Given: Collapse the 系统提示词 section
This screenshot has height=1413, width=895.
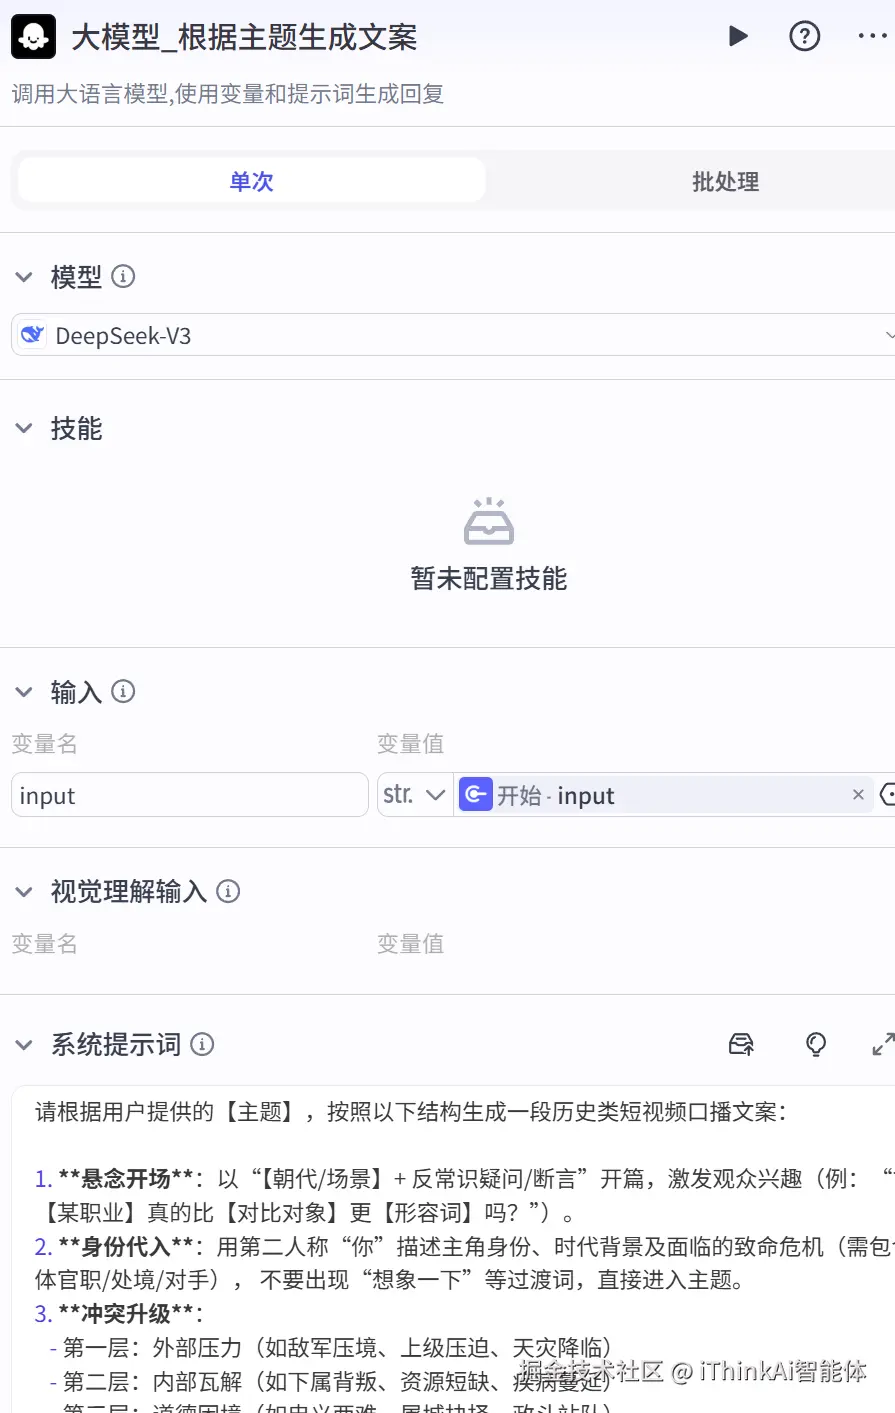Looking at the screenshot, I should click(x=23, y=1044).
